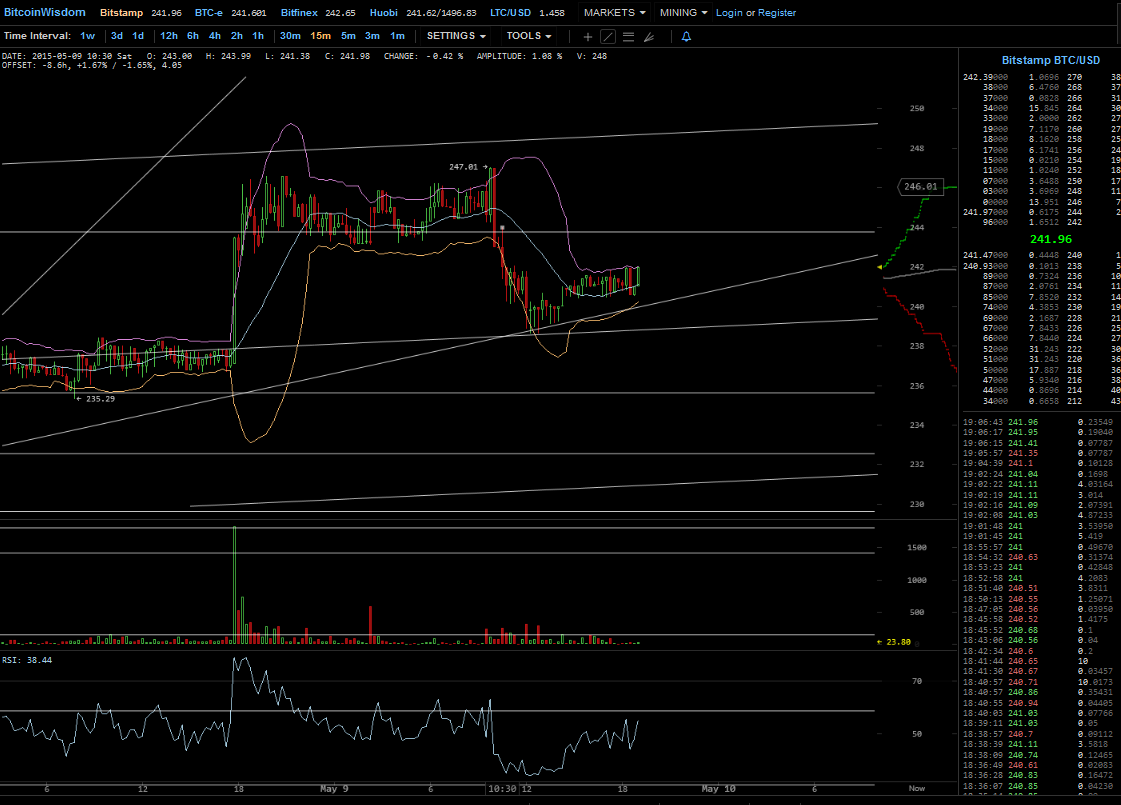Click the 10:30 time cursor label
This screenshot has width=1121, height=805.
click(x=502, y=789)
